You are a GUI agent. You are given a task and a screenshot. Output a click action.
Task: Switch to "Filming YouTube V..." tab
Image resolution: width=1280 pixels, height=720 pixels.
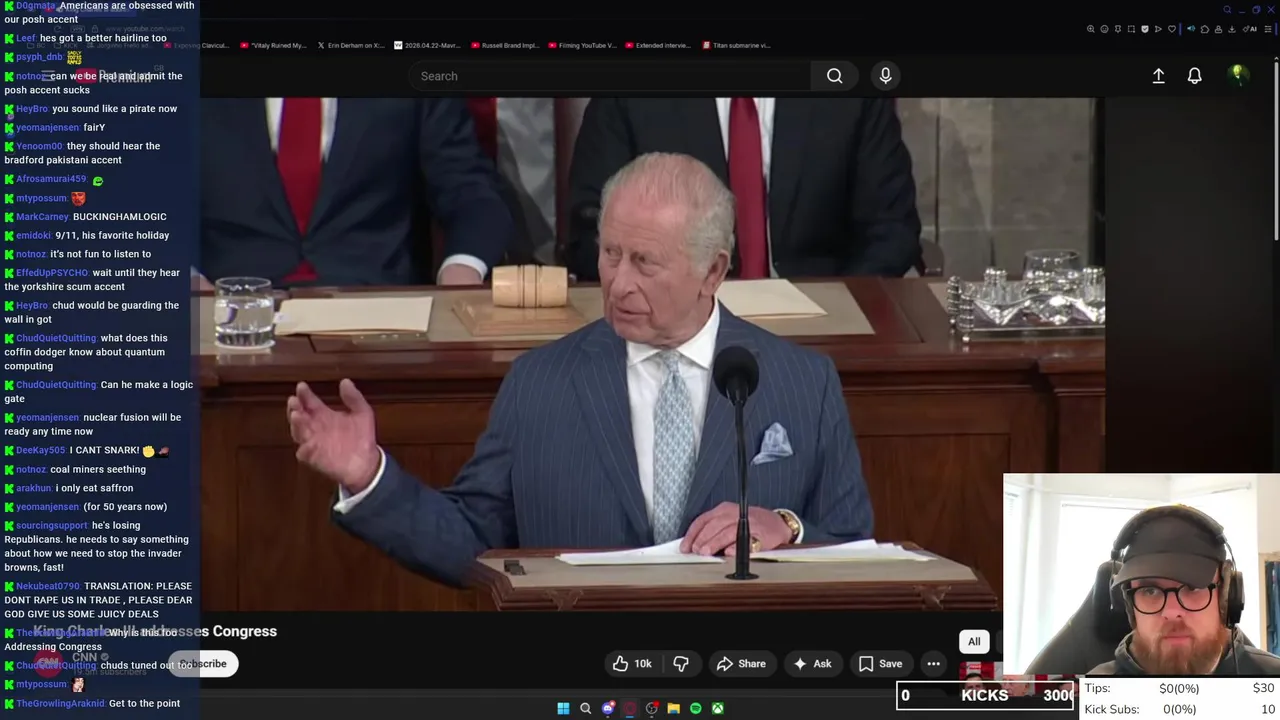tap(582, 45)
